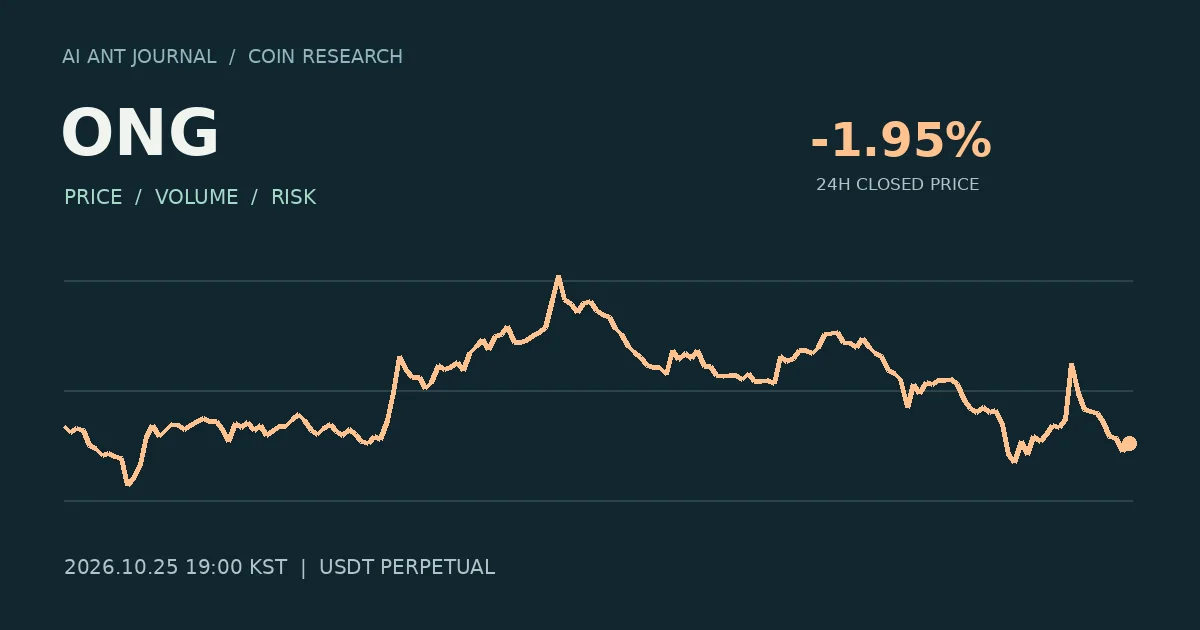The height and width of the screenshot is (630, 1200).
Task: Click the slash separator between header breadcrumbs
Action: [232, 57]
